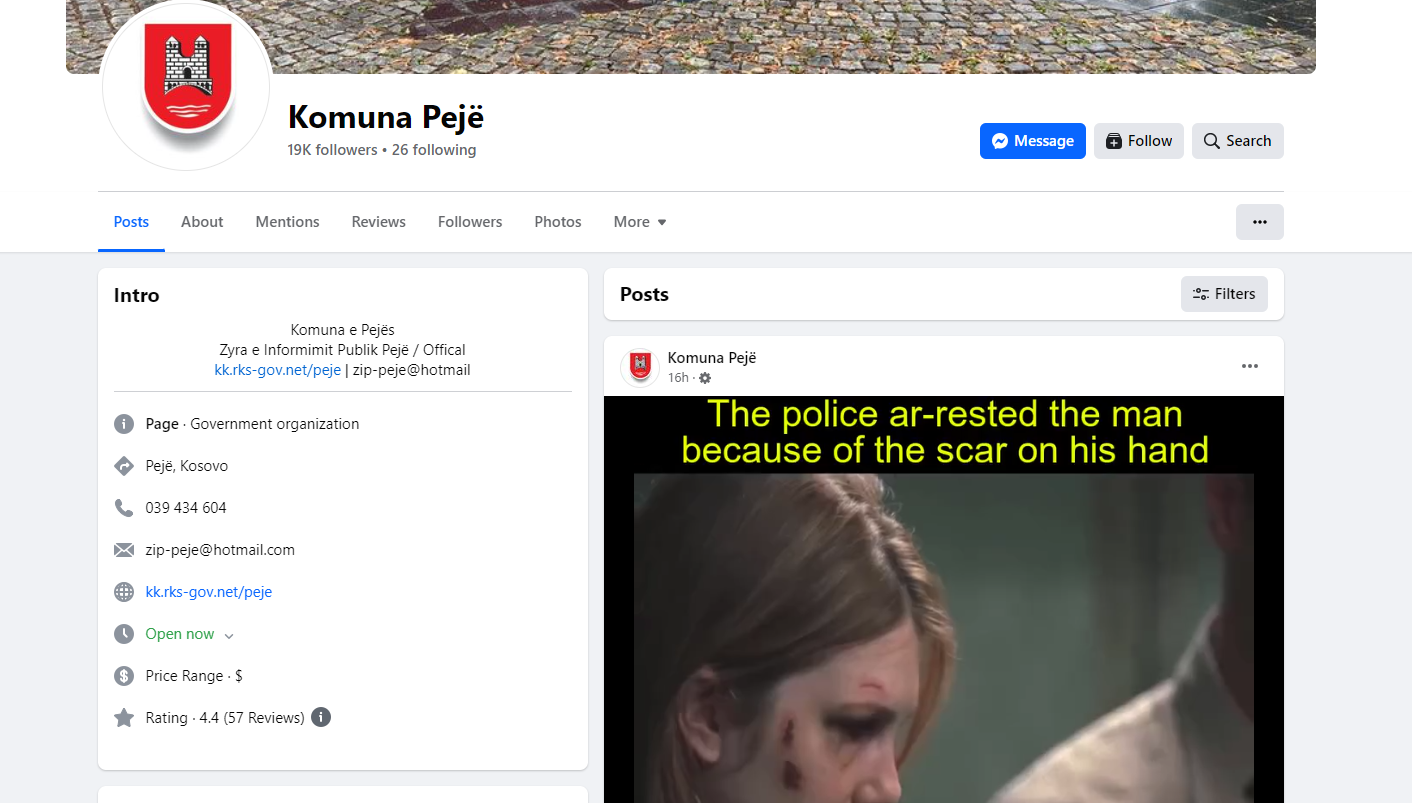Image resolution: width=1412 pixels, height=803 pixels.
Task: Open the post's three-dot options menu
Action: [x=1250, y=366]
